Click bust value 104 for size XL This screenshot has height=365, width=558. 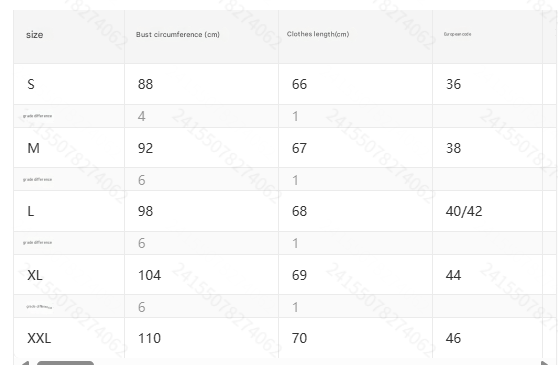(x=149, y=275)
